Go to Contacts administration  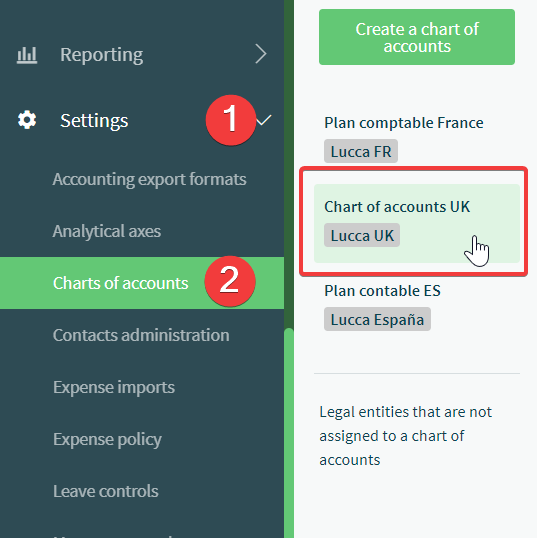(141, 335)
